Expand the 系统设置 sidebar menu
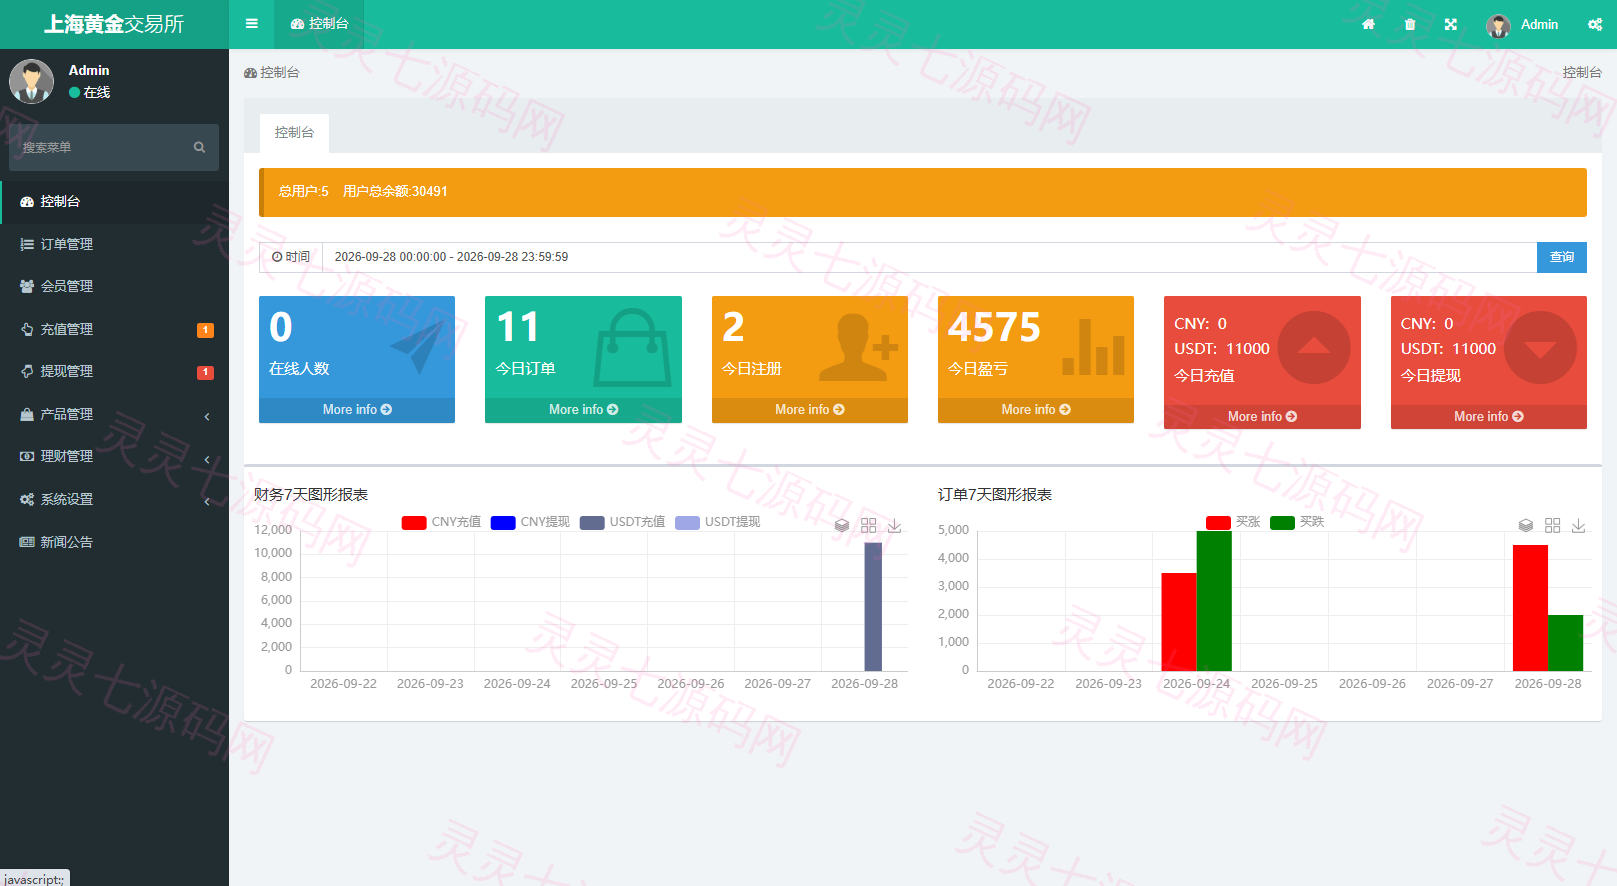Image resolution: width=1617 pixels, height=886 pixels. (x=115, y=499)
